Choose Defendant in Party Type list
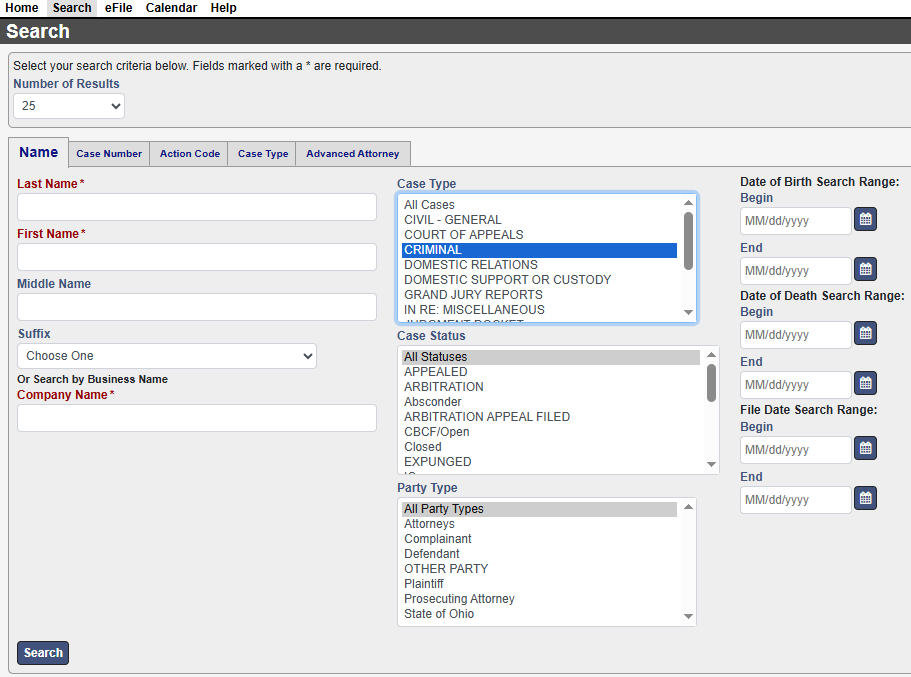This screenshot has height=677, width=911. tap(432, 554)
